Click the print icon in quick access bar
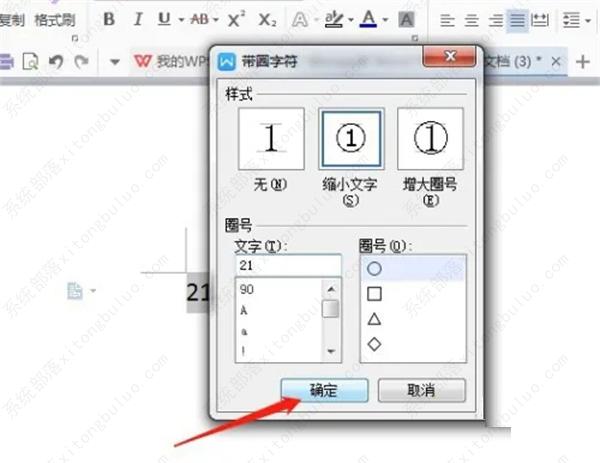The image size is (600, 463). pos(7,61)
